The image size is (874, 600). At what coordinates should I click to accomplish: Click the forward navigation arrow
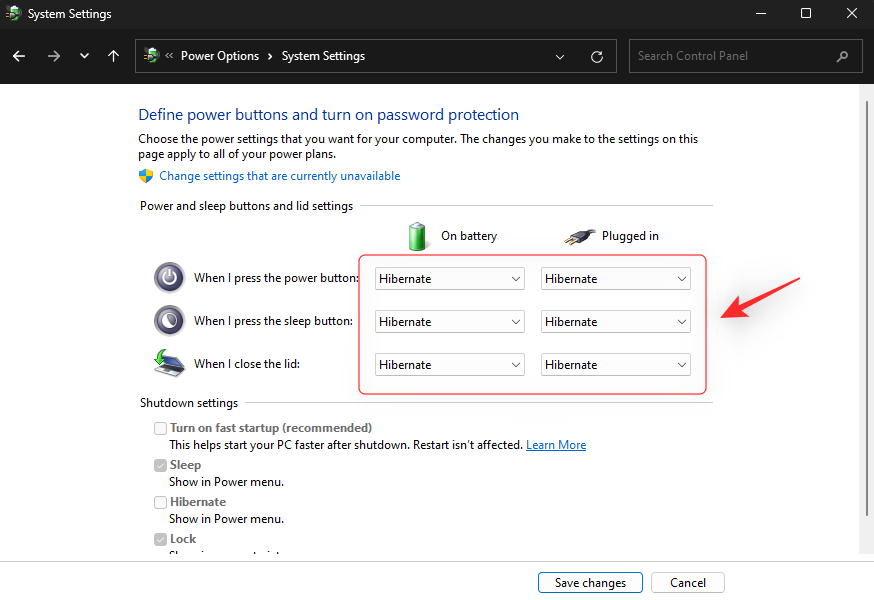pos(54,56)
